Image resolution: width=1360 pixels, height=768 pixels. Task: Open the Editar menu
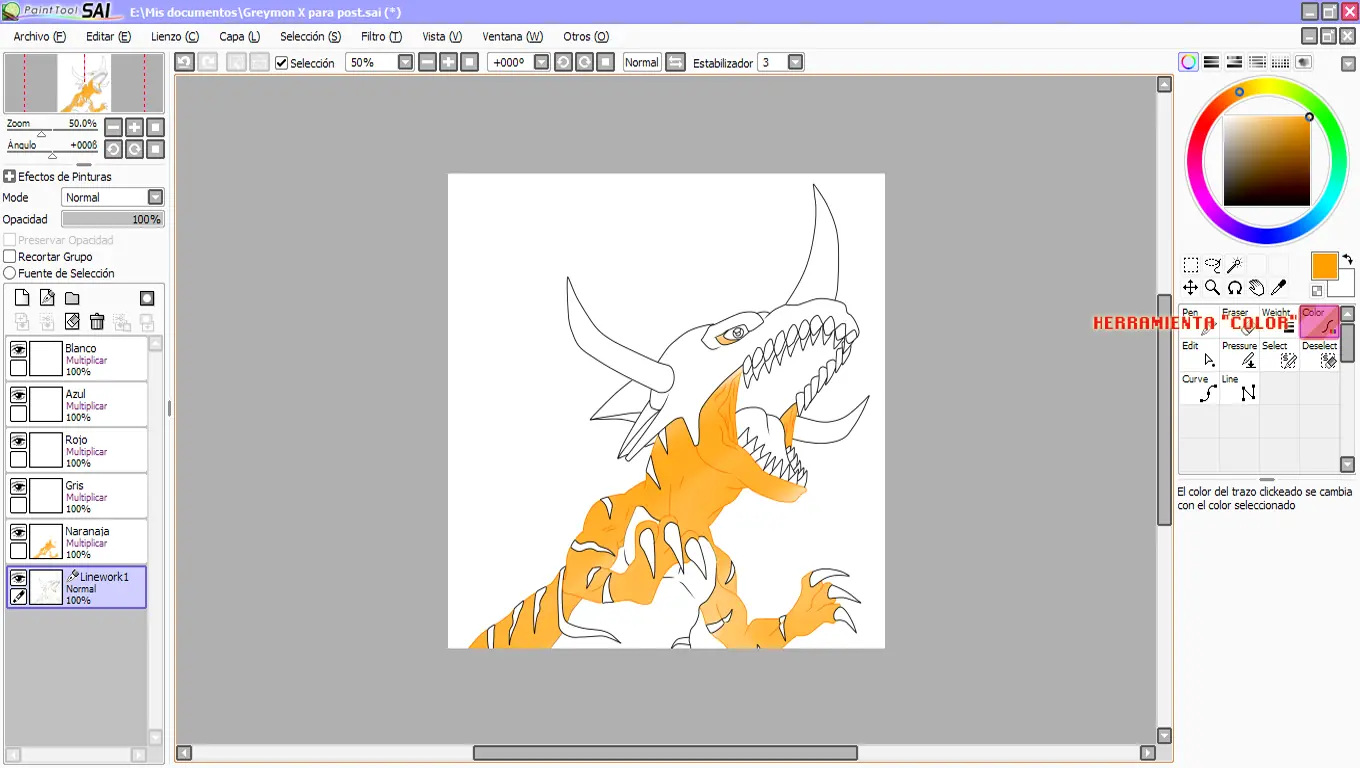pyautogui.click(x=108, y=36)
